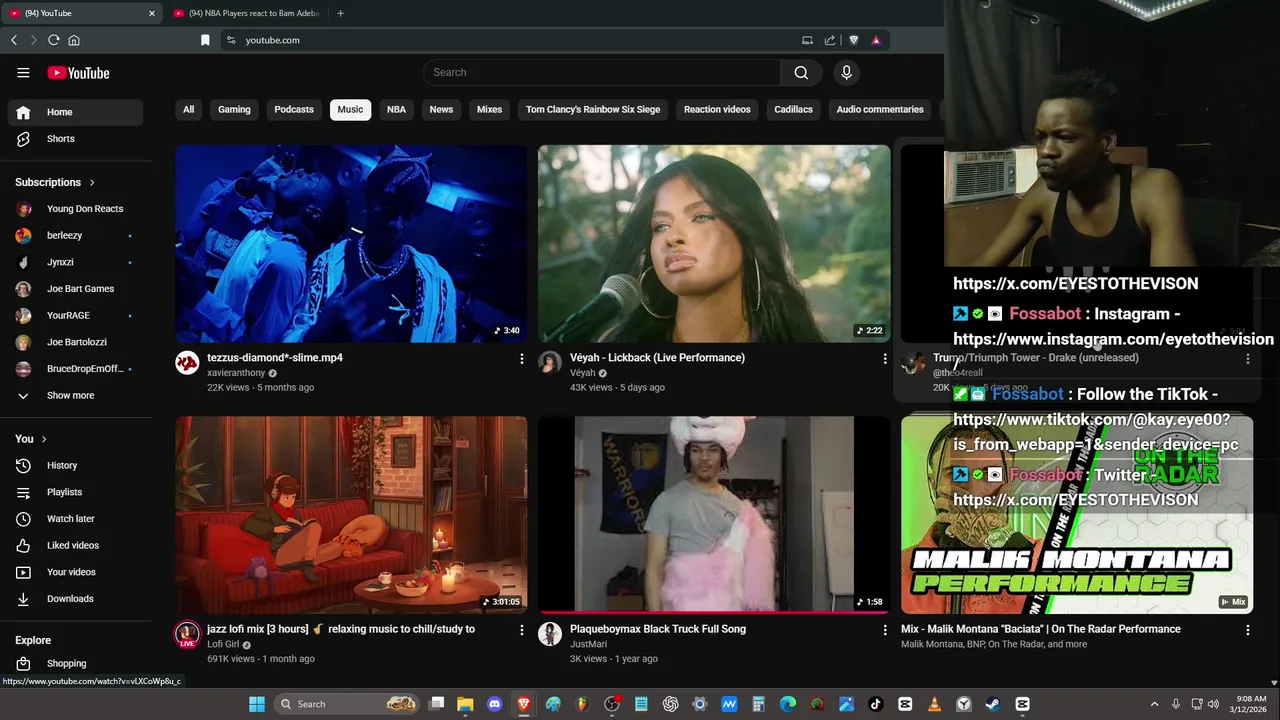Open Steam from the taskbar
Screen dimensions: 1280x720
click(993, 704)
